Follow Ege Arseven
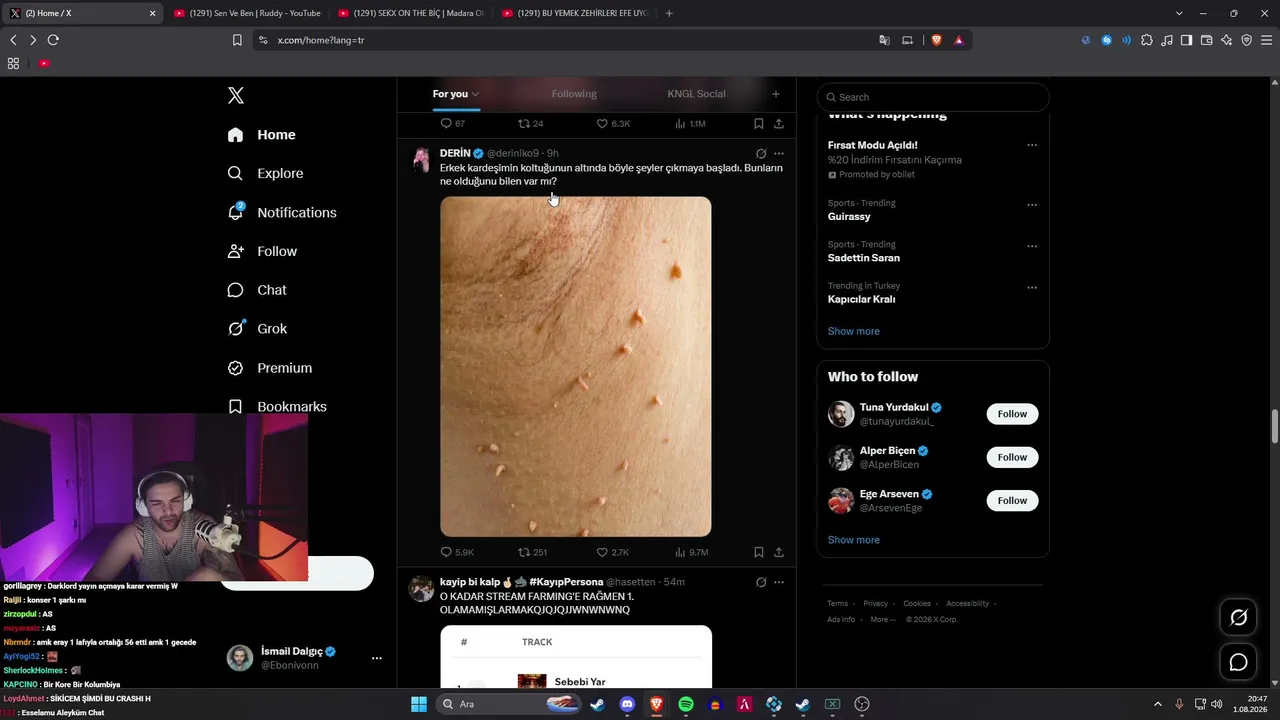This screenshot has width=1280, height=720. (1012, 500)
